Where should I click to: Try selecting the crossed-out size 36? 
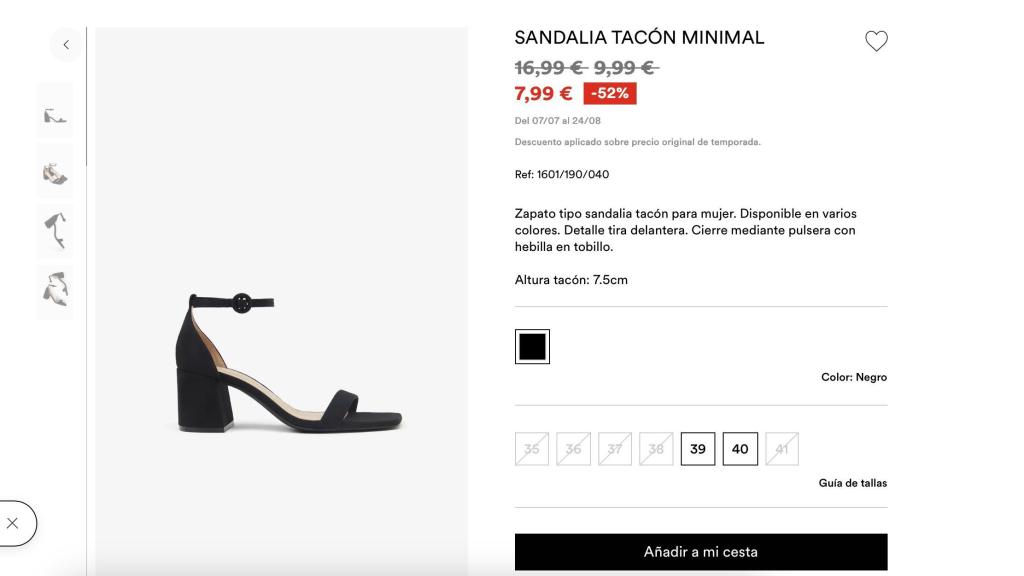click(571, 449)
